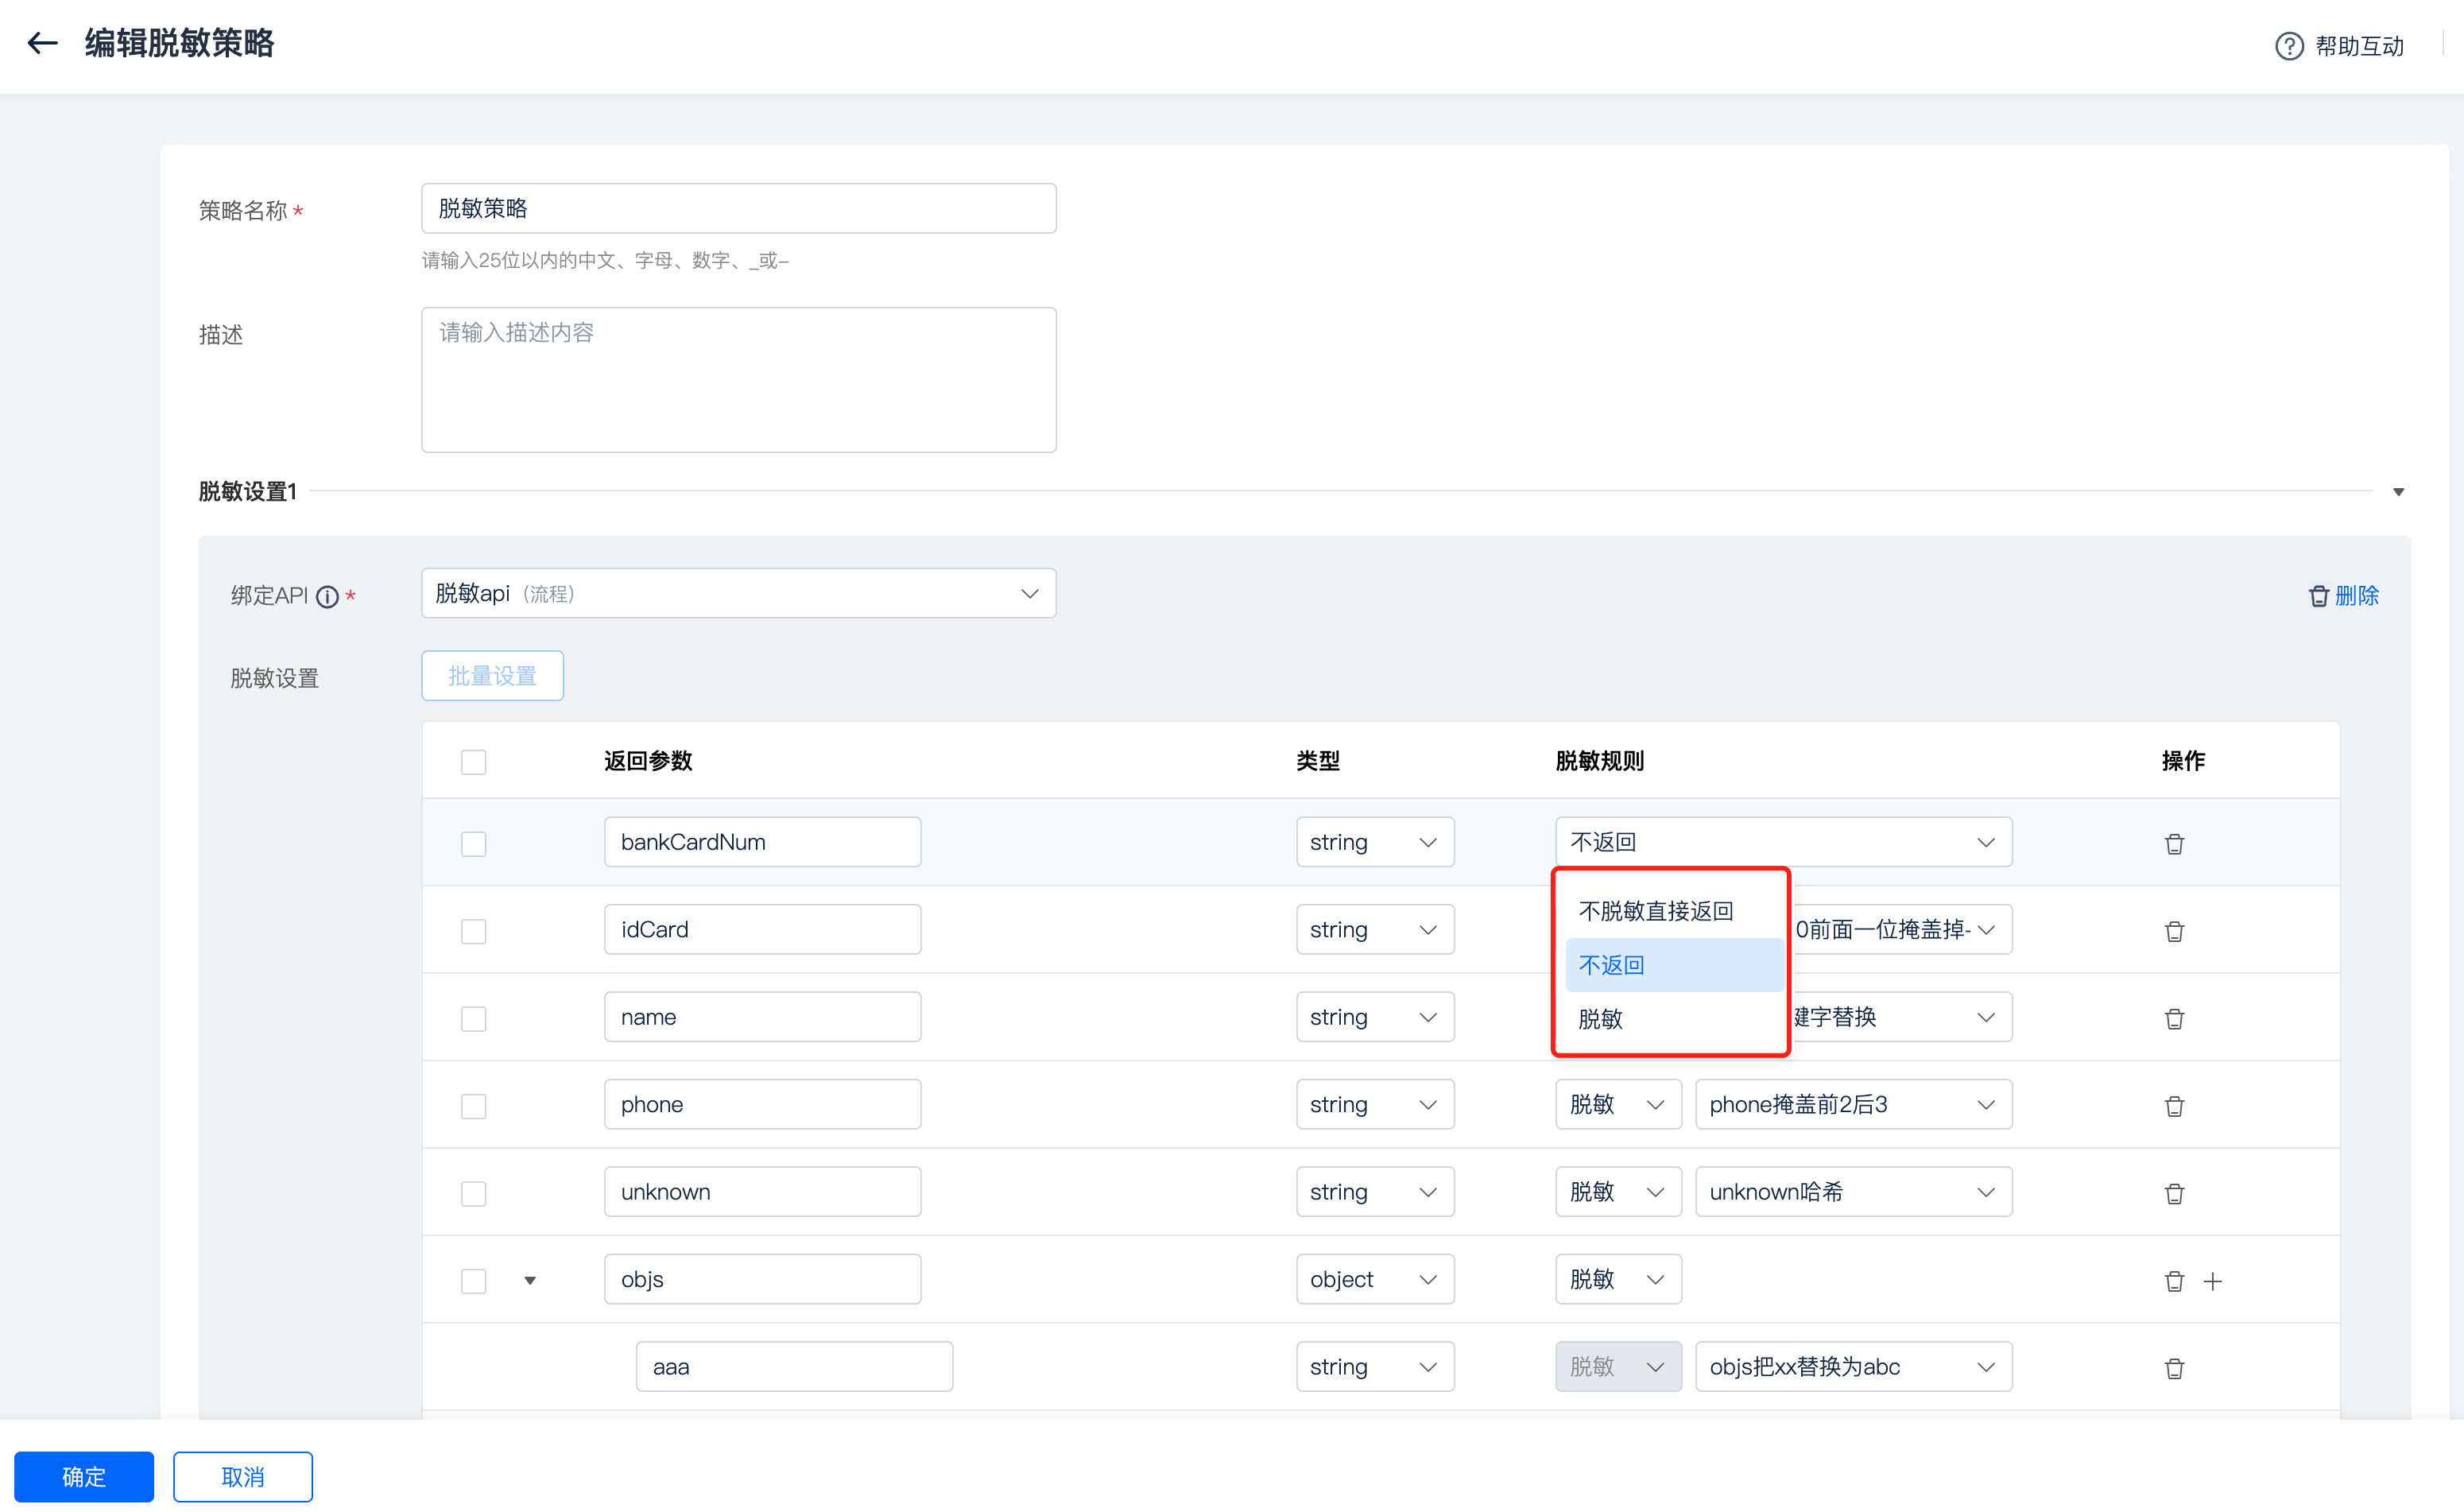Delete the unknown row
The image size is (2464, 1512).
coord(2174,1193)
